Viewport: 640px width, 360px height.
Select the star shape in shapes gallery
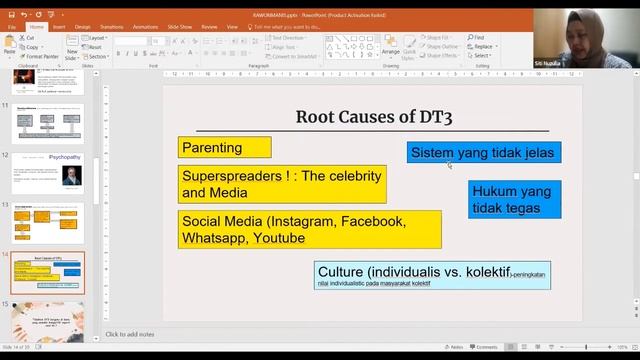click(x=369, y=54)
